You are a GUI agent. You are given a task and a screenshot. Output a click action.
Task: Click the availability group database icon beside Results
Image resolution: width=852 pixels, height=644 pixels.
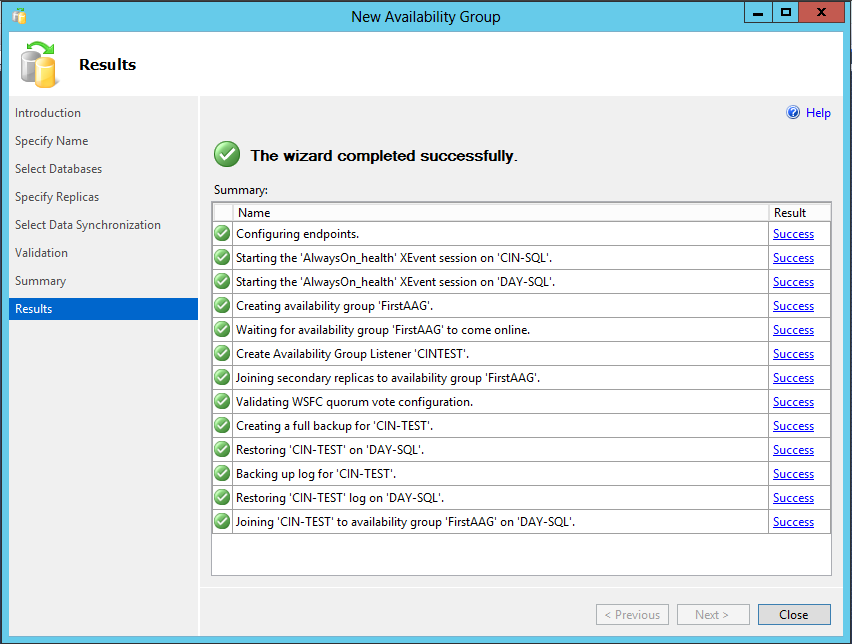(x=38, y=64)
